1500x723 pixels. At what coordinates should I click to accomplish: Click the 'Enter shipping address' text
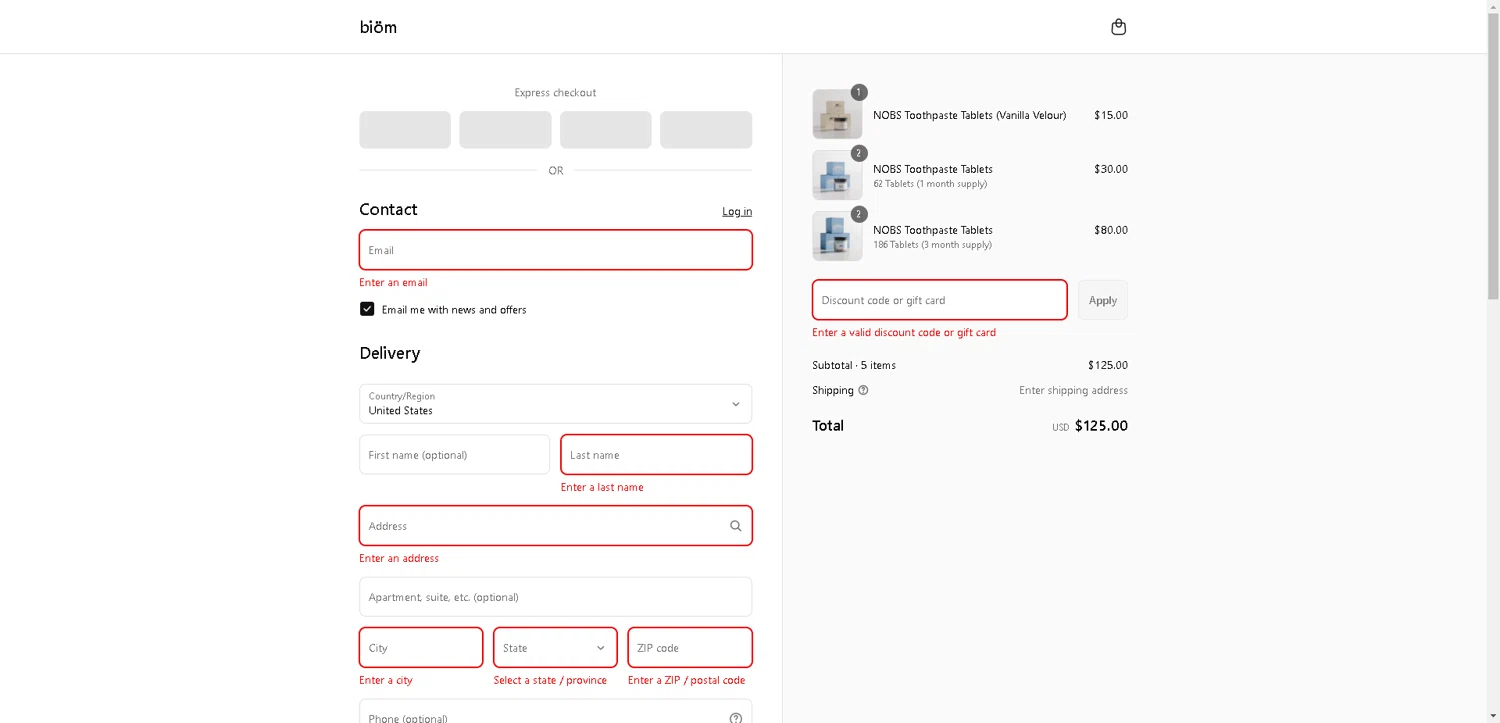click(x=1073, y=390)
